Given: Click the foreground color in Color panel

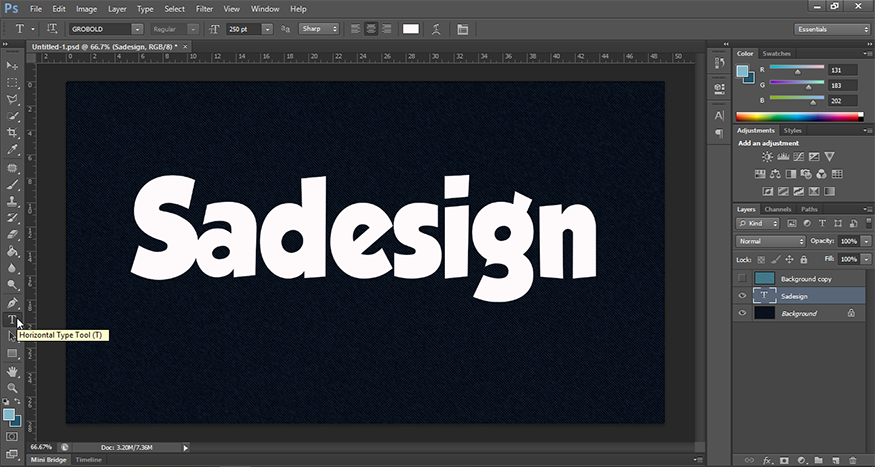Looking at the screenshot, I should coord(743,71).
